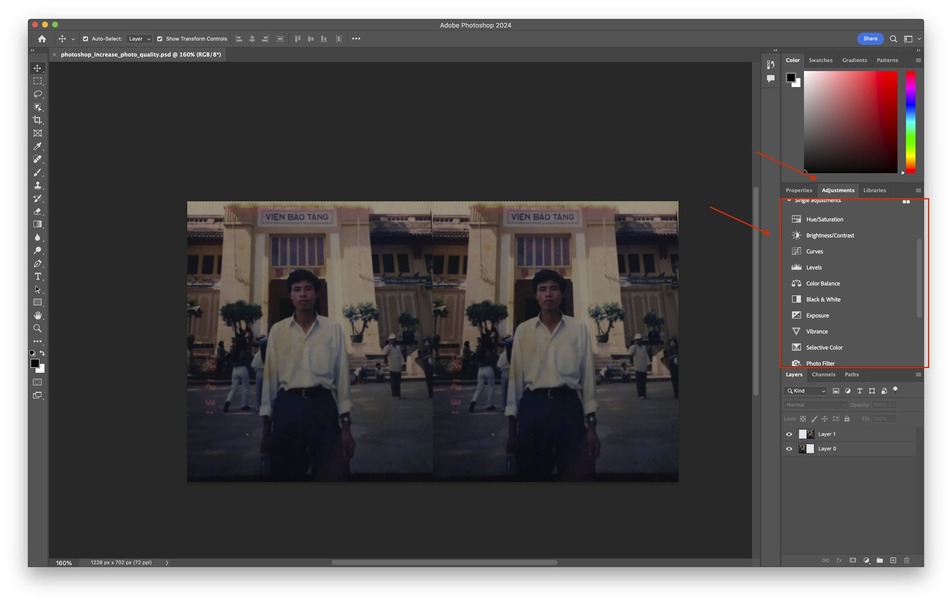952x604 pixels.
Task: Click the blue Share button
Action: pyautogui.click(x=870, y=39)
